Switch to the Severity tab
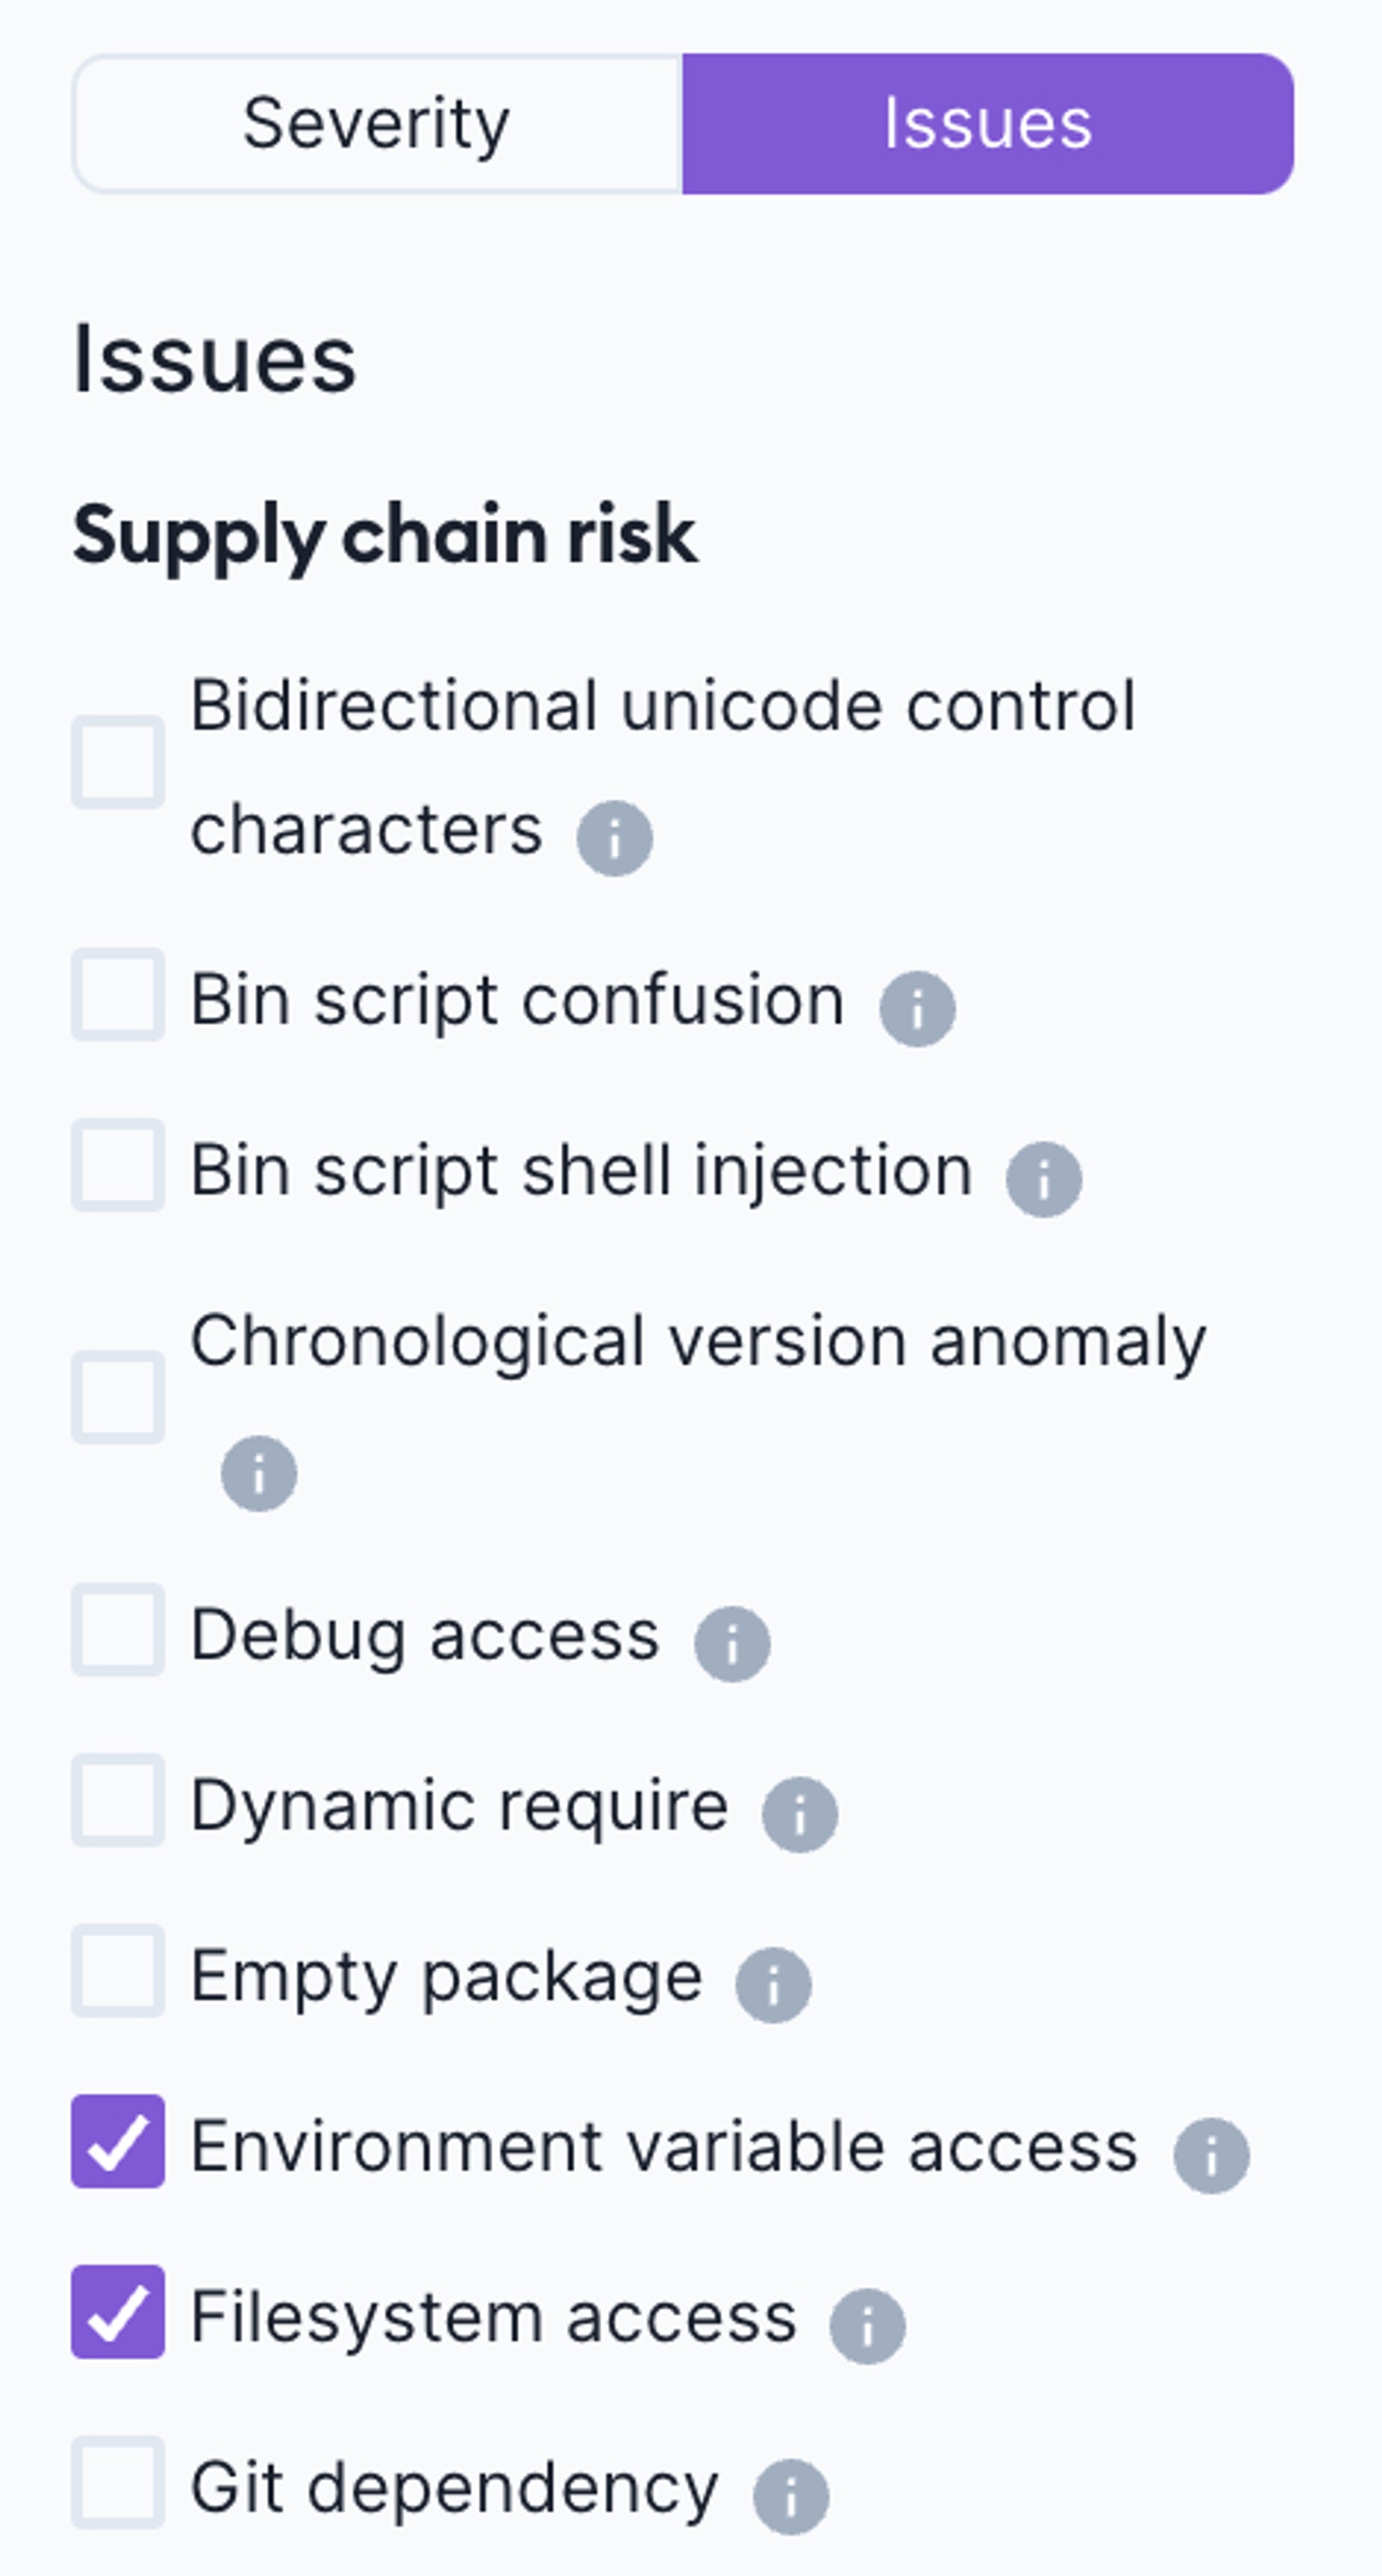This screenshot has width=1382, height=2576. click(x=377, y=124)
